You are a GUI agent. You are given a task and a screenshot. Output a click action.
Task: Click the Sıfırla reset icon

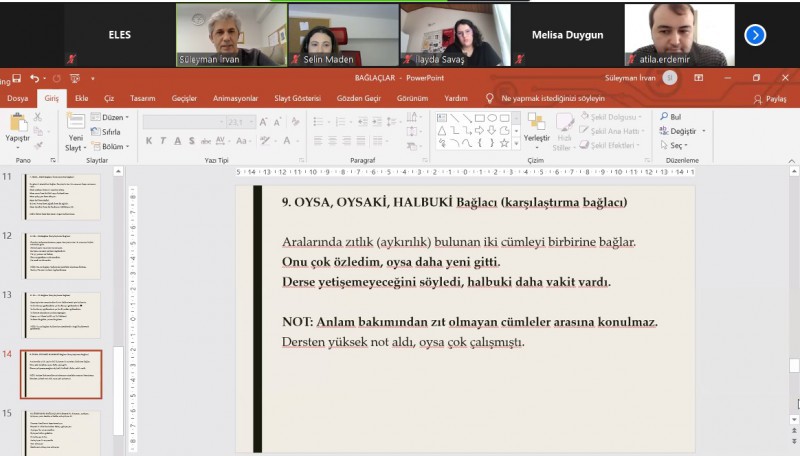[x=110, y=132]
